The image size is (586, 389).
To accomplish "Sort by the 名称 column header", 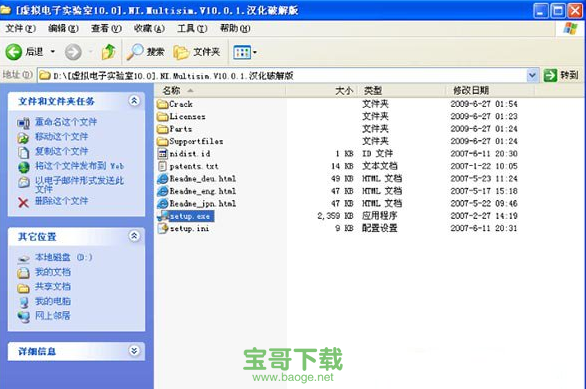I will coord(220,90).
